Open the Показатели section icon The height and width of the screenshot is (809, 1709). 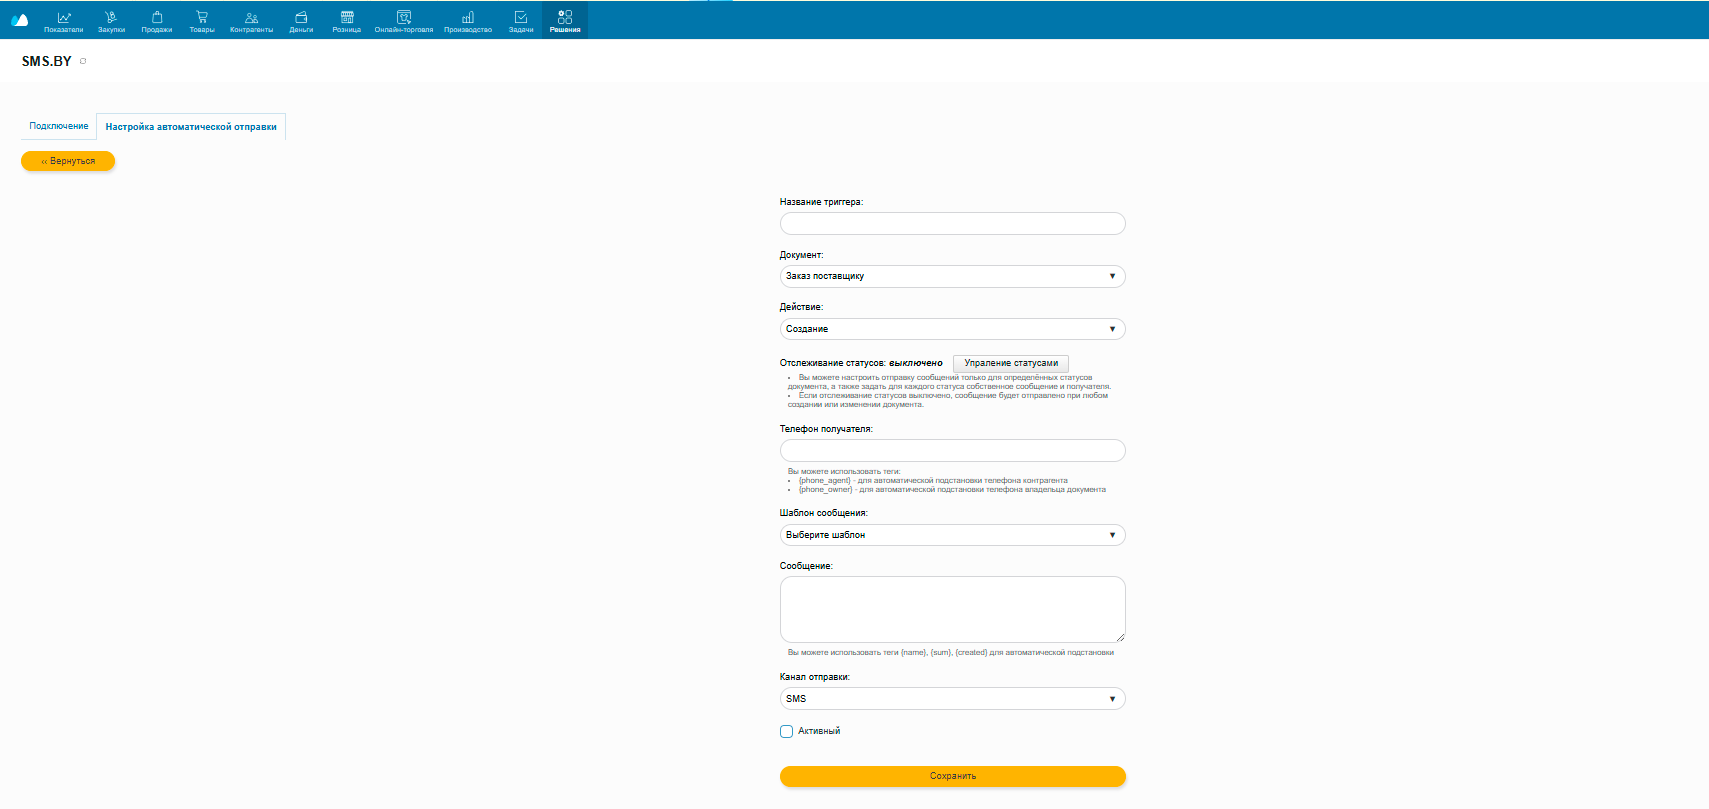coord(64,18)
